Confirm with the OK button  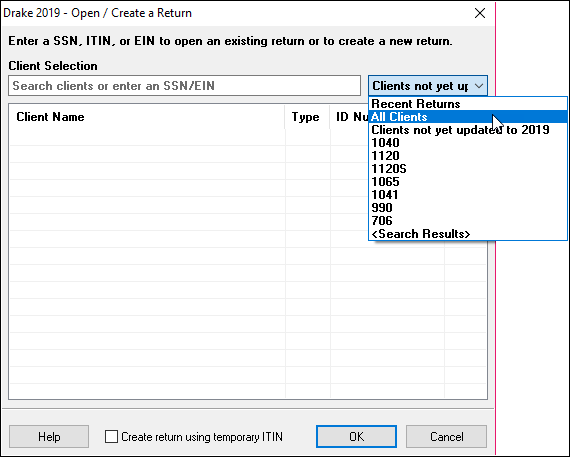tap(356, 436)
